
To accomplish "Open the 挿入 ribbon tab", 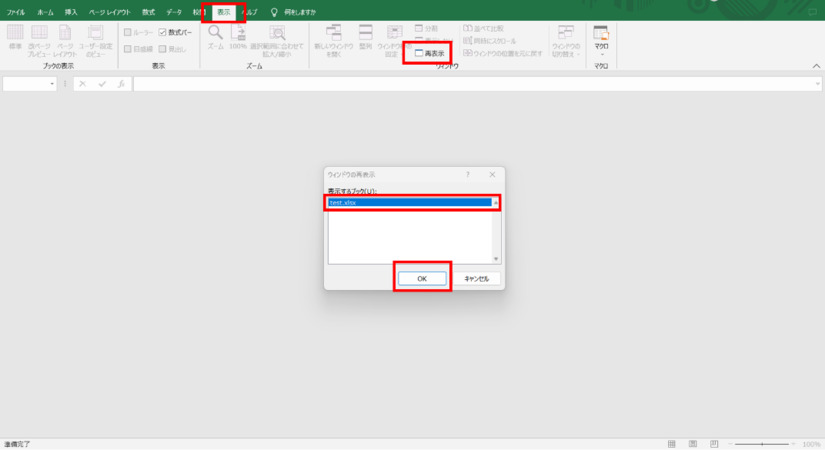I will tap(71, 11).
